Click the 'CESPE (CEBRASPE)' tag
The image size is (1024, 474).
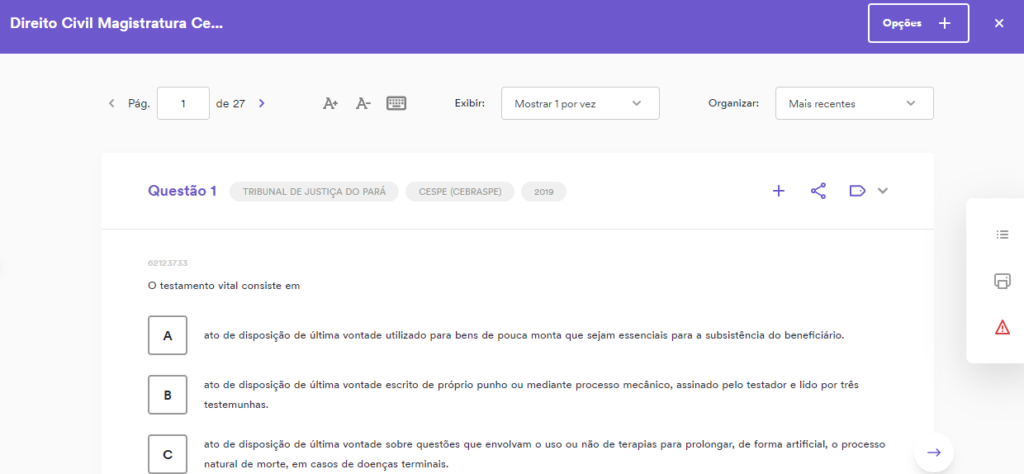point(460,192)
